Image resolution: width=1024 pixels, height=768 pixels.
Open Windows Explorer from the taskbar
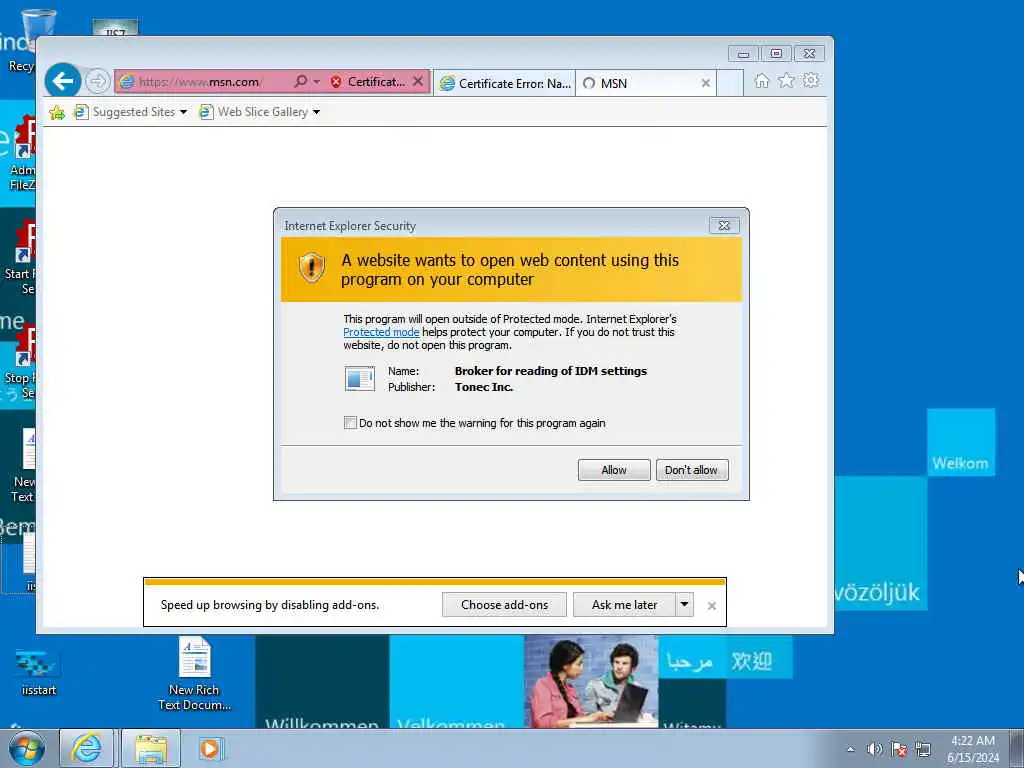(151, 748)
